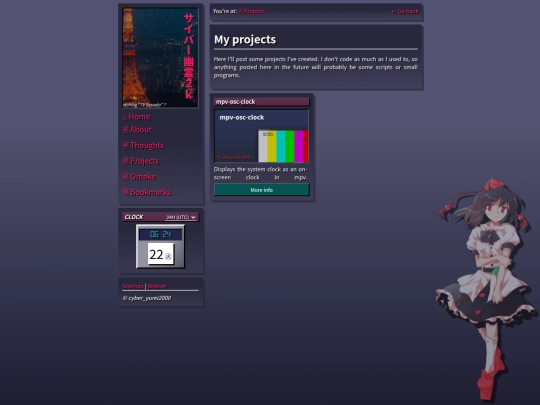Open More info for mpv-osc-clock
The image size is (540, 405).
[x=262, y=190]
